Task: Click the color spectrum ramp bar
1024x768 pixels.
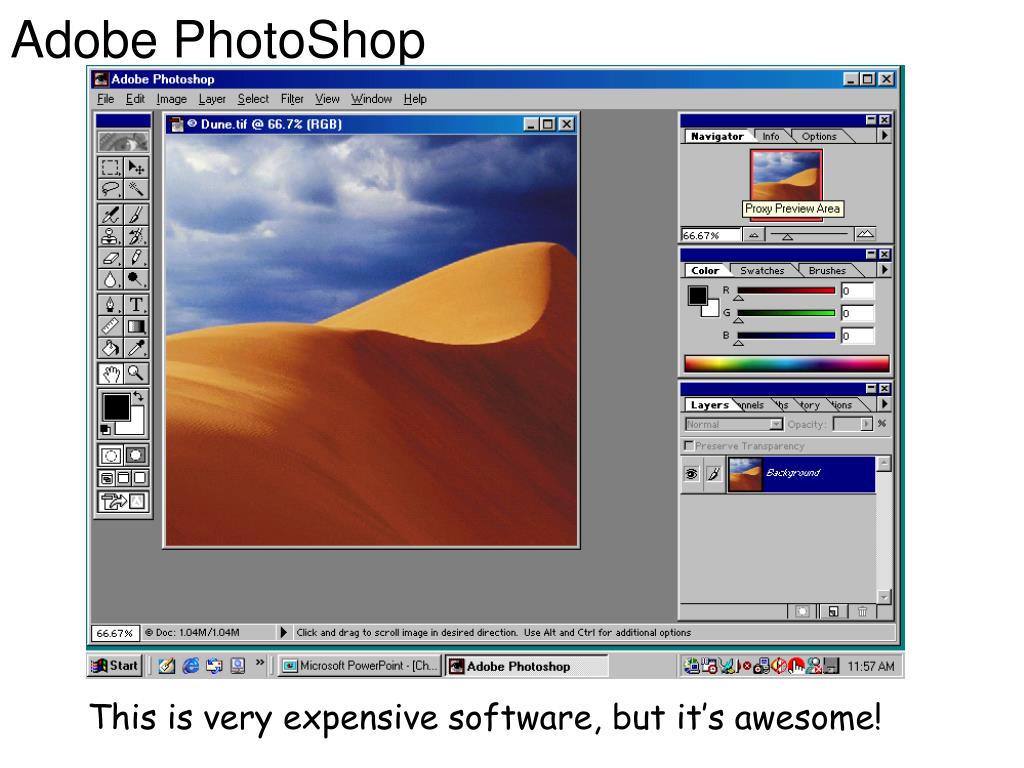Action: point(786,364)
